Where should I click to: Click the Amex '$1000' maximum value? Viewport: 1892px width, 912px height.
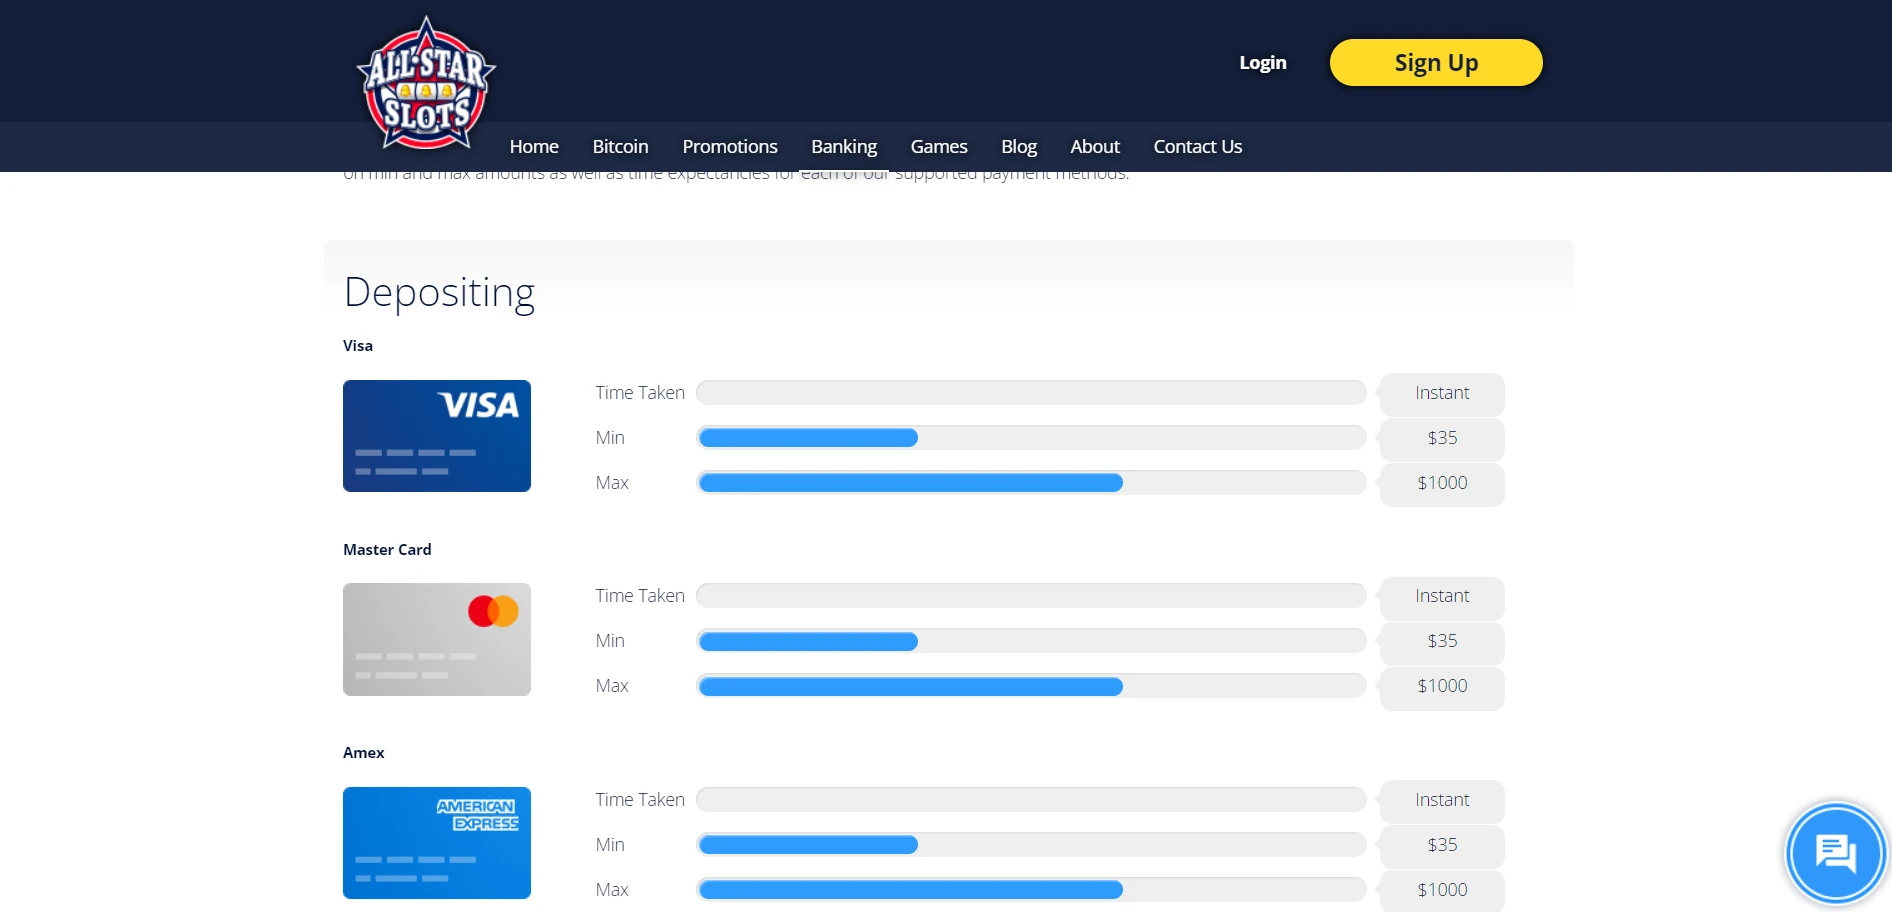pos(1442,891)
